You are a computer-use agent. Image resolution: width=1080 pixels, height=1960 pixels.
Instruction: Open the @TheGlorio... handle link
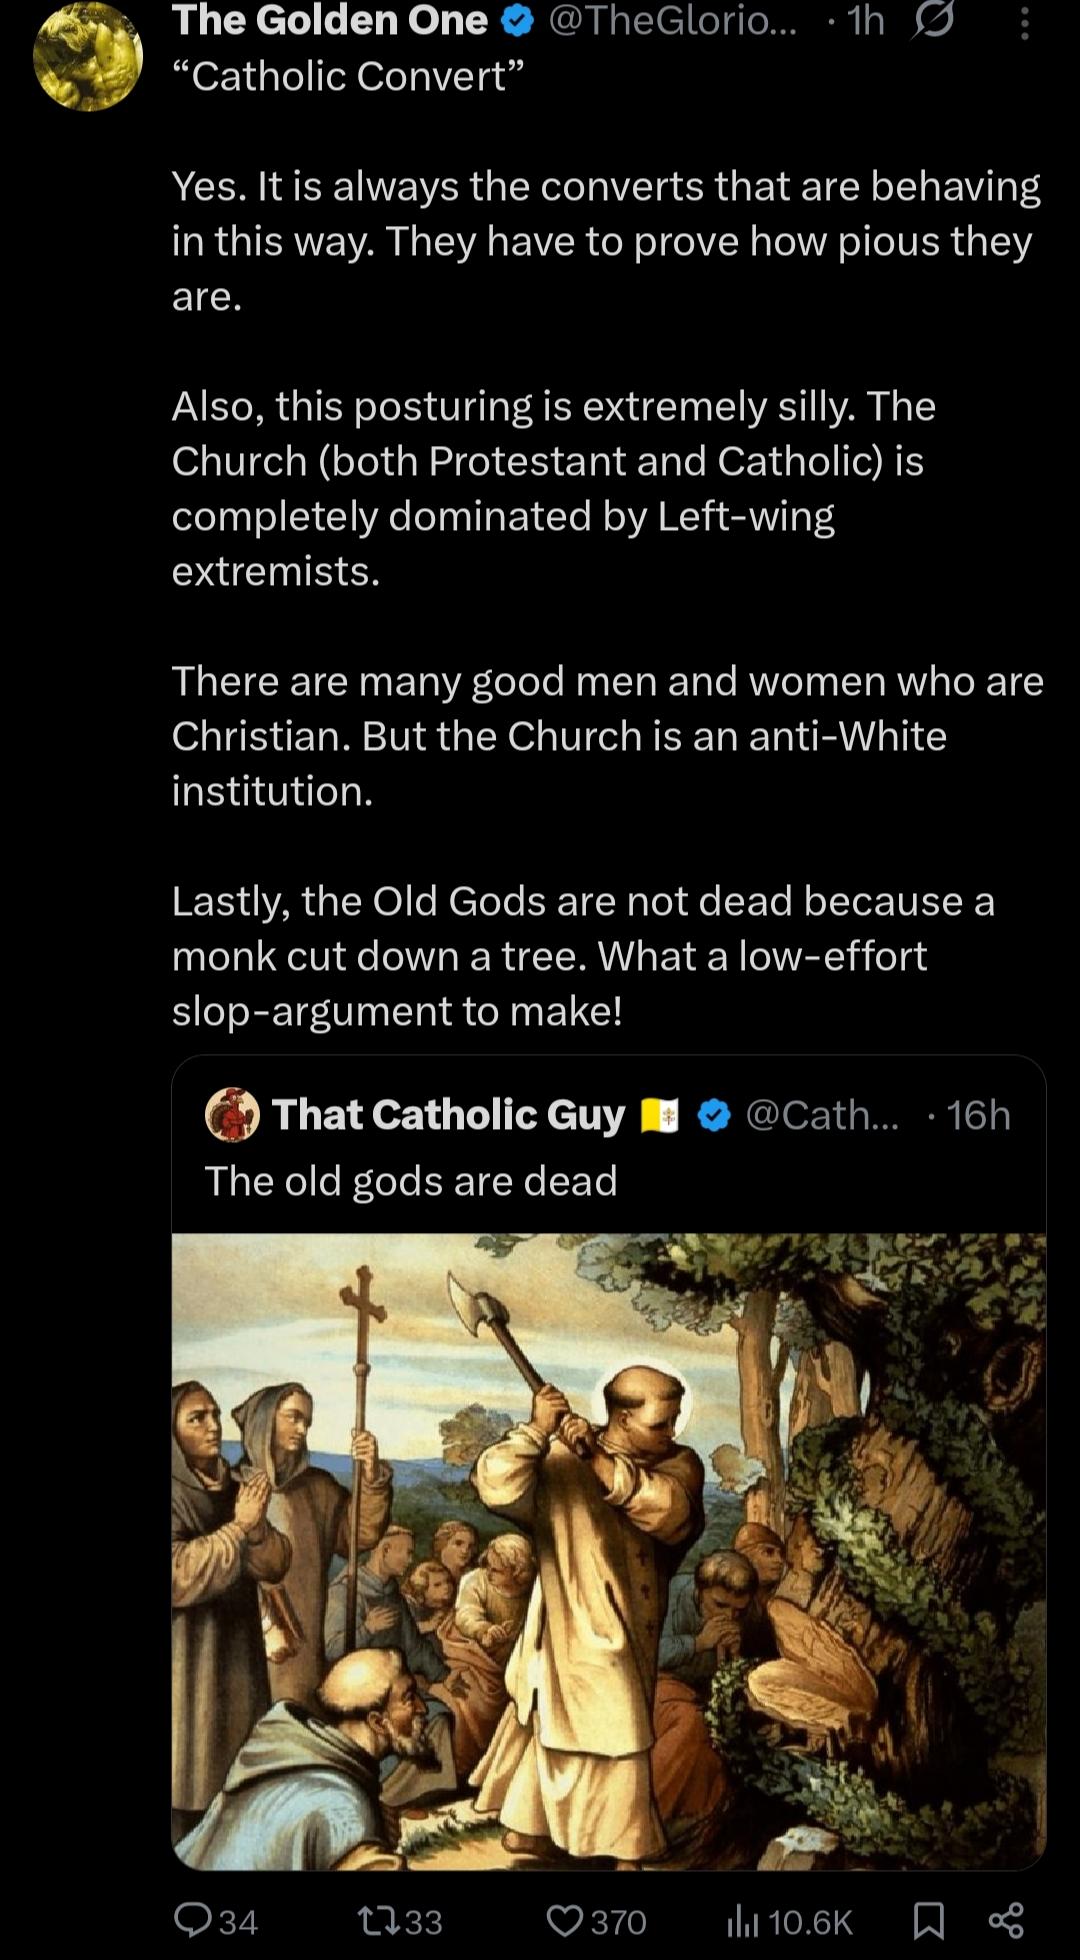672,22
